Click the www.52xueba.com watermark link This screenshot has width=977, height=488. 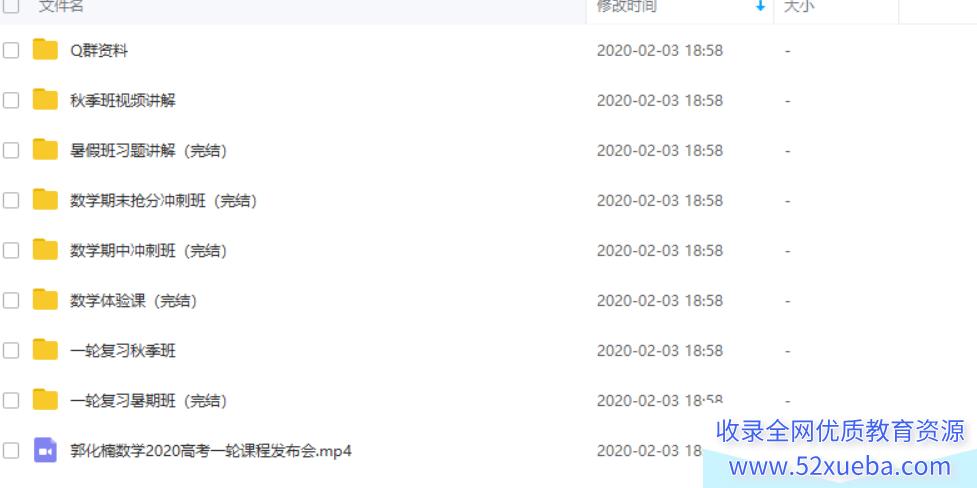pos(840,466)
